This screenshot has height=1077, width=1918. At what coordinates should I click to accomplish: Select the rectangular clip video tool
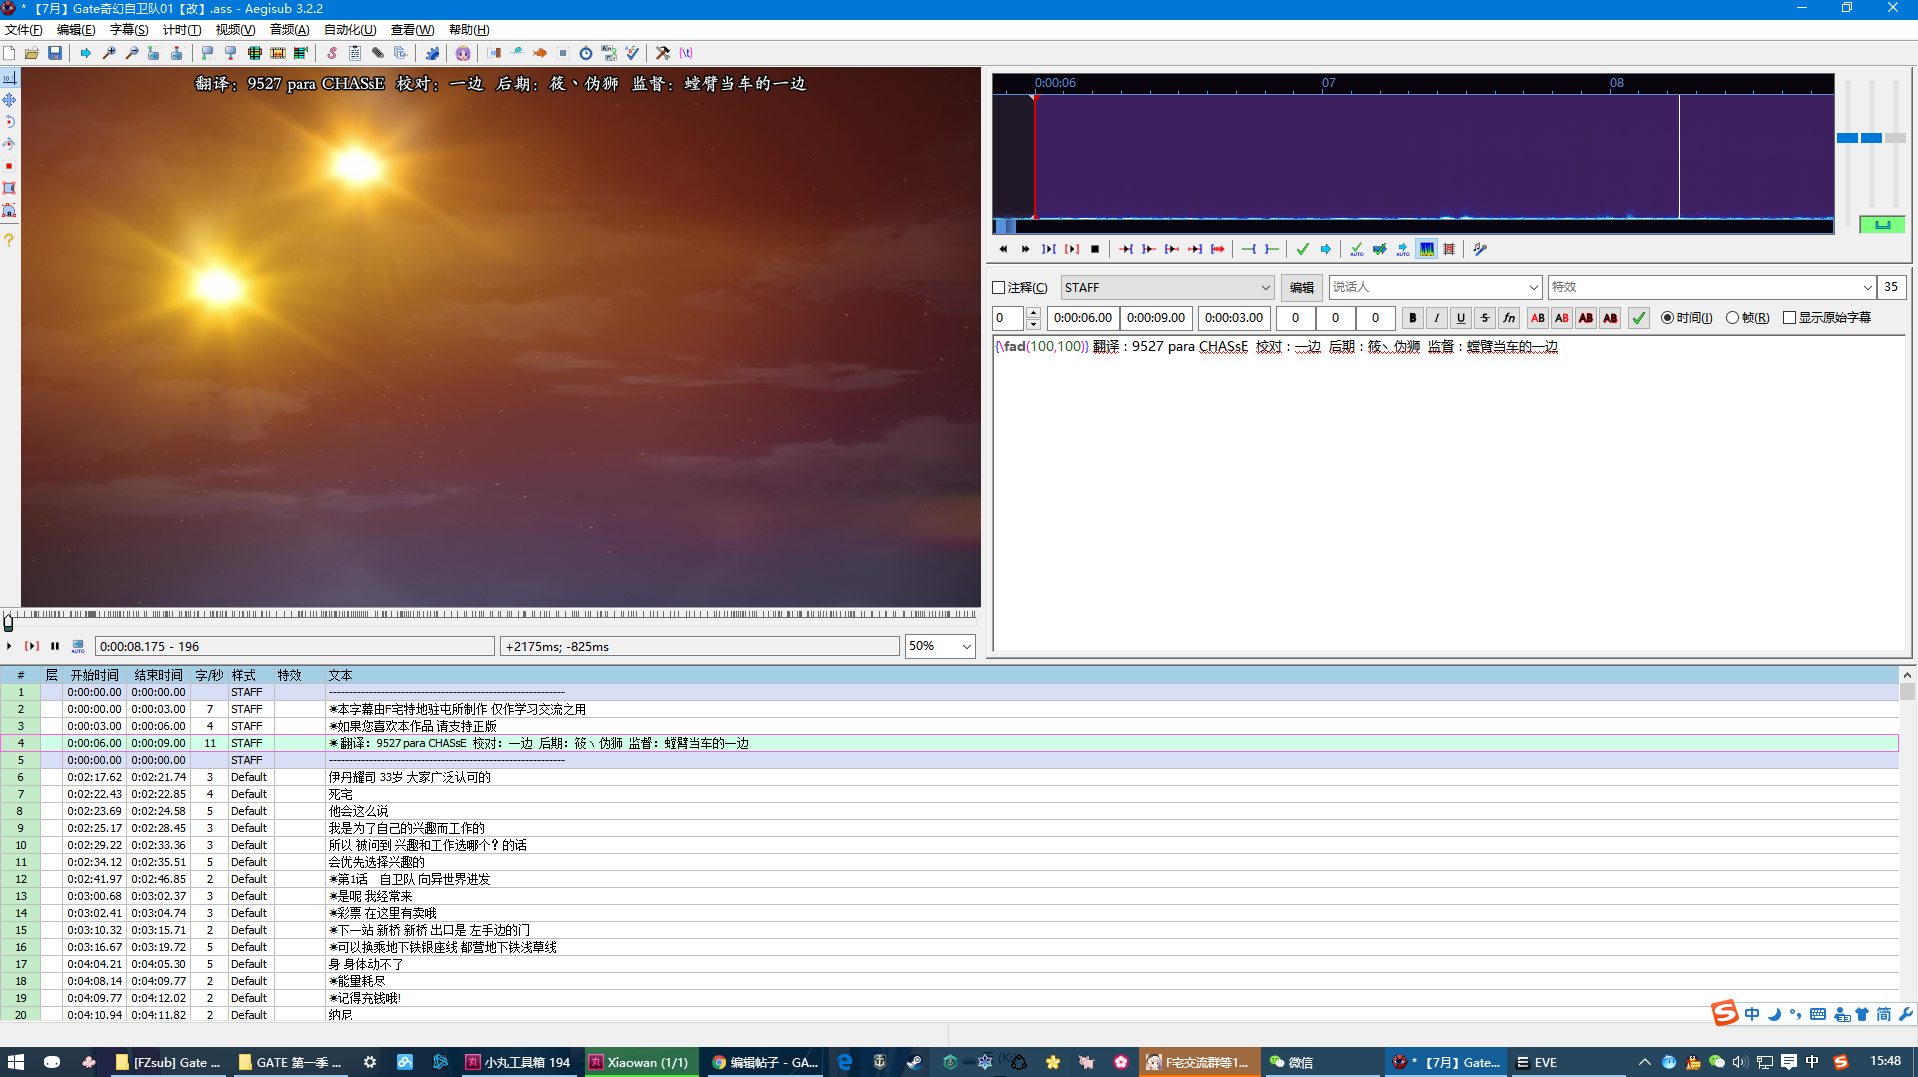pos(9,188)
